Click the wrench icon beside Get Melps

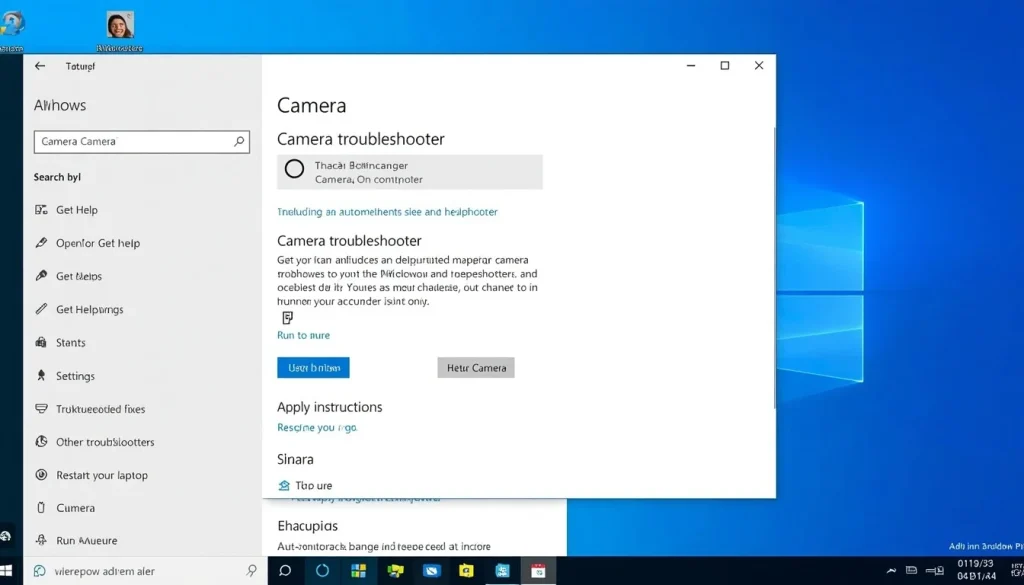coord(41,276)
